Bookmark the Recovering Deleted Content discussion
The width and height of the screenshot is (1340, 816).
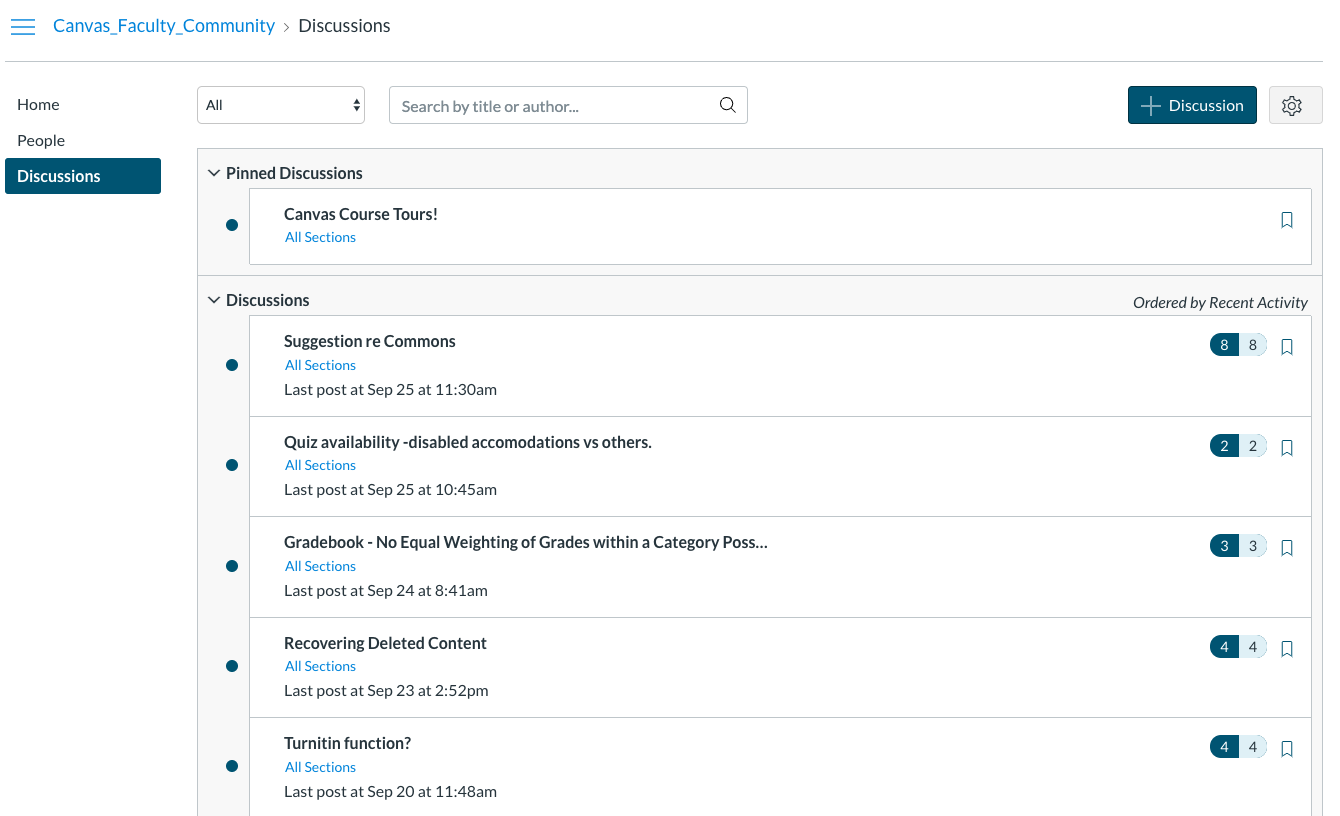pyautogui.click(x=1287, y=649)
